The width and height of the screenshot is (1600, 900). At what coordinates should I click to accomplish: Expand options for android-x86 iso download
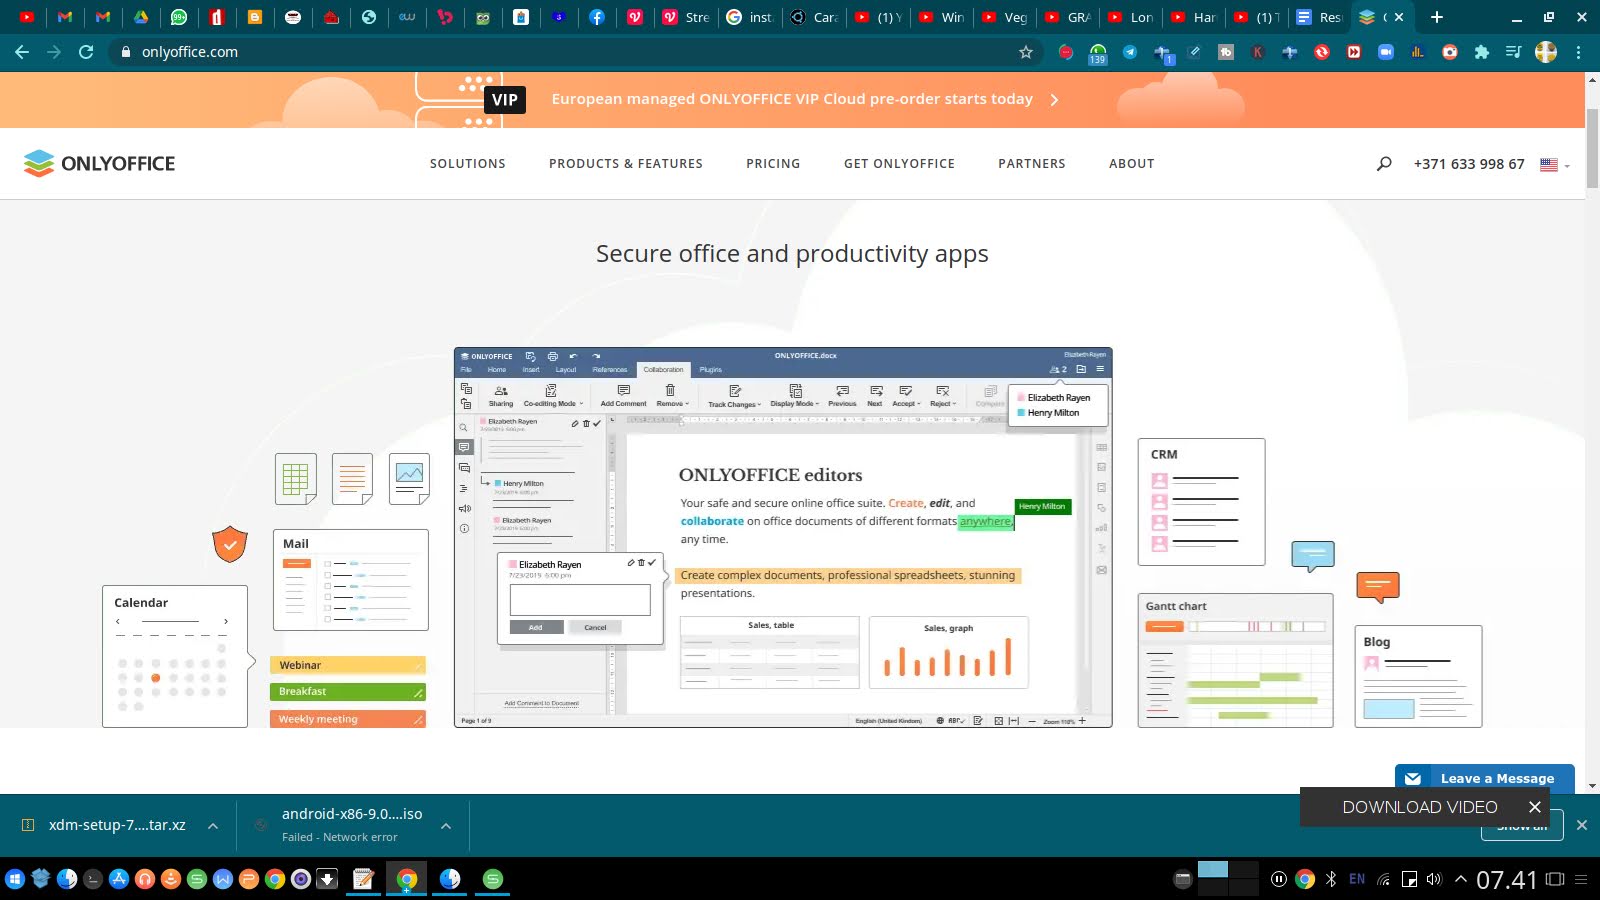tap(446, 825)
